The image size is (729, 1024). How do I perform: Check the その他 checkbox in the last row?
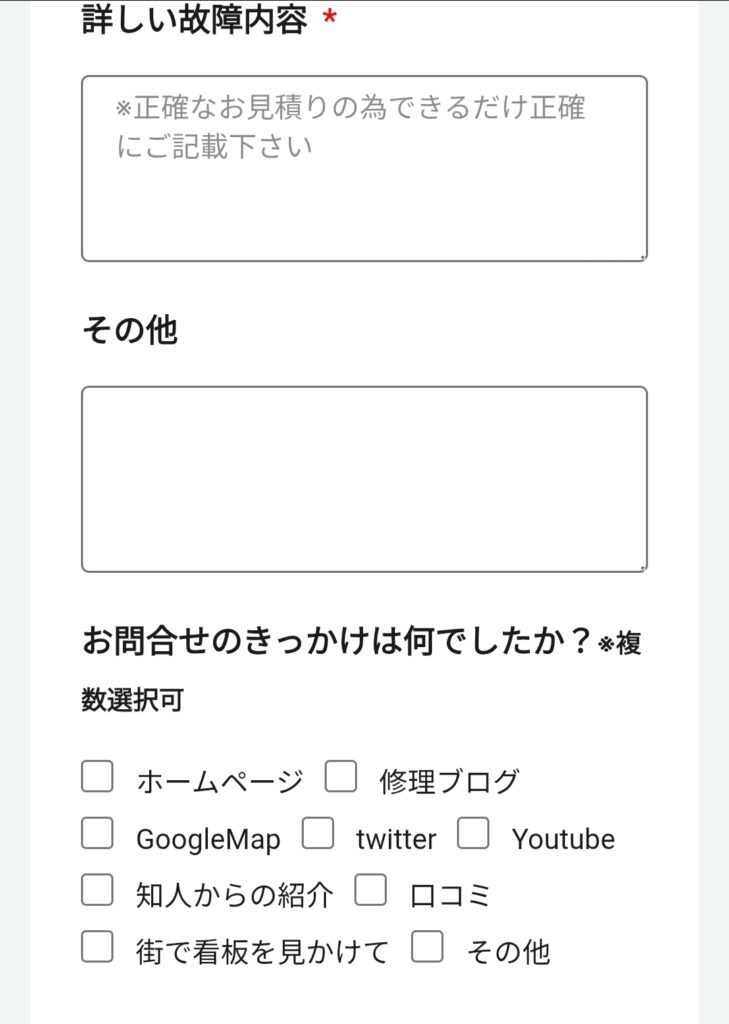coord(427,946)
